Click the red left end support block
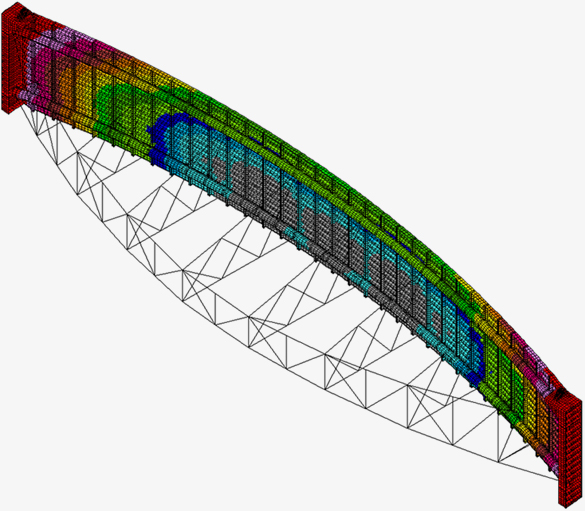The width and height of the screenshot is (585, 511). click(14, 56)
